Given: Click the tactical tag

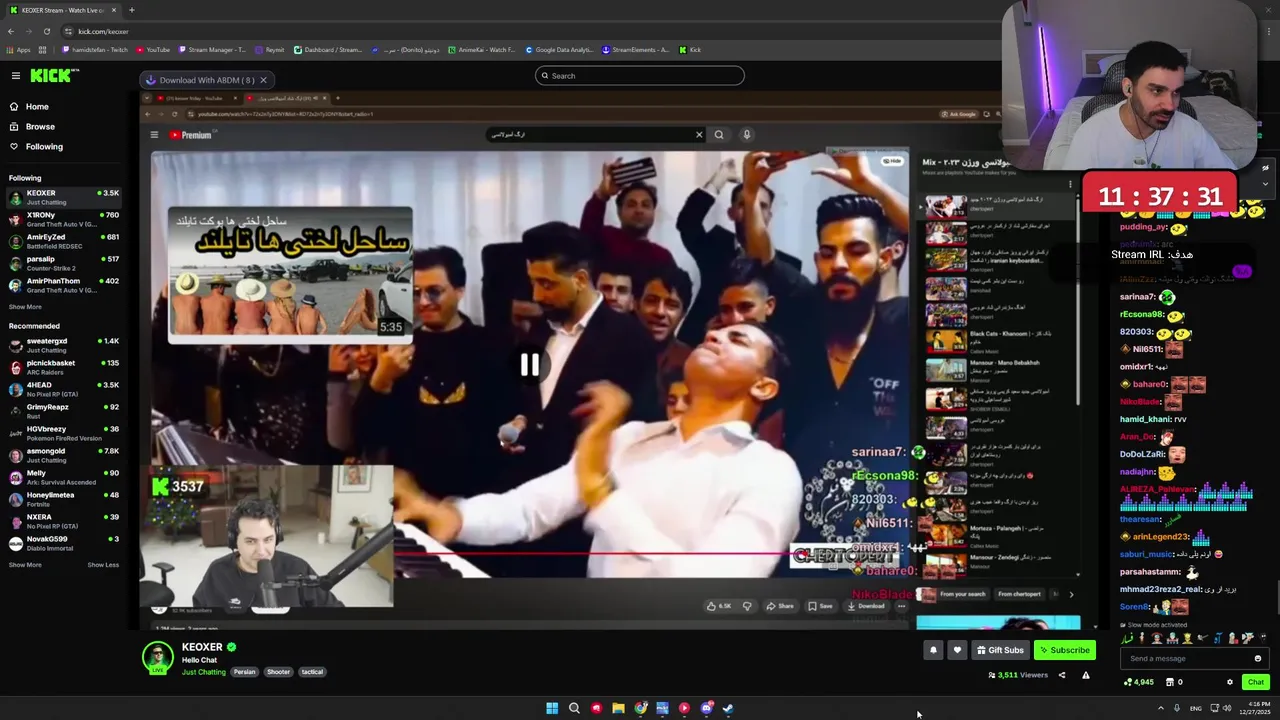Looking at the screenshot, I should pos(312,672).
